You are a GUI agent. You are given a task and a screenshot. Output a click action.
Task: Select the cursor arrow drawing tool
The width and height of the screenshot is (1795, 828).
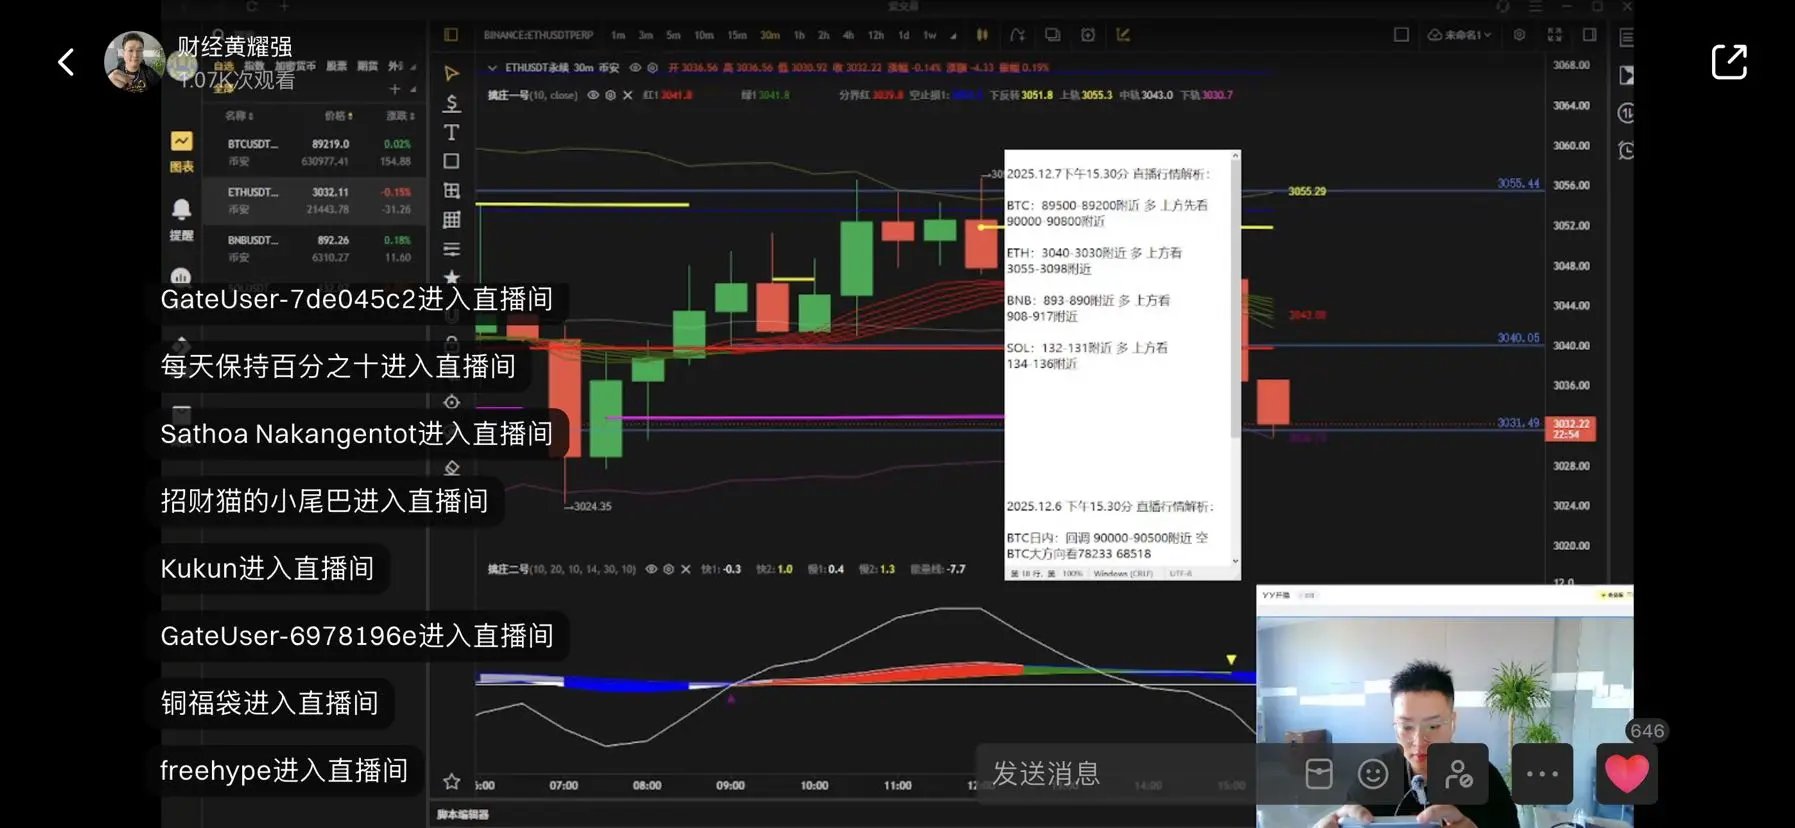coord(452,73)
